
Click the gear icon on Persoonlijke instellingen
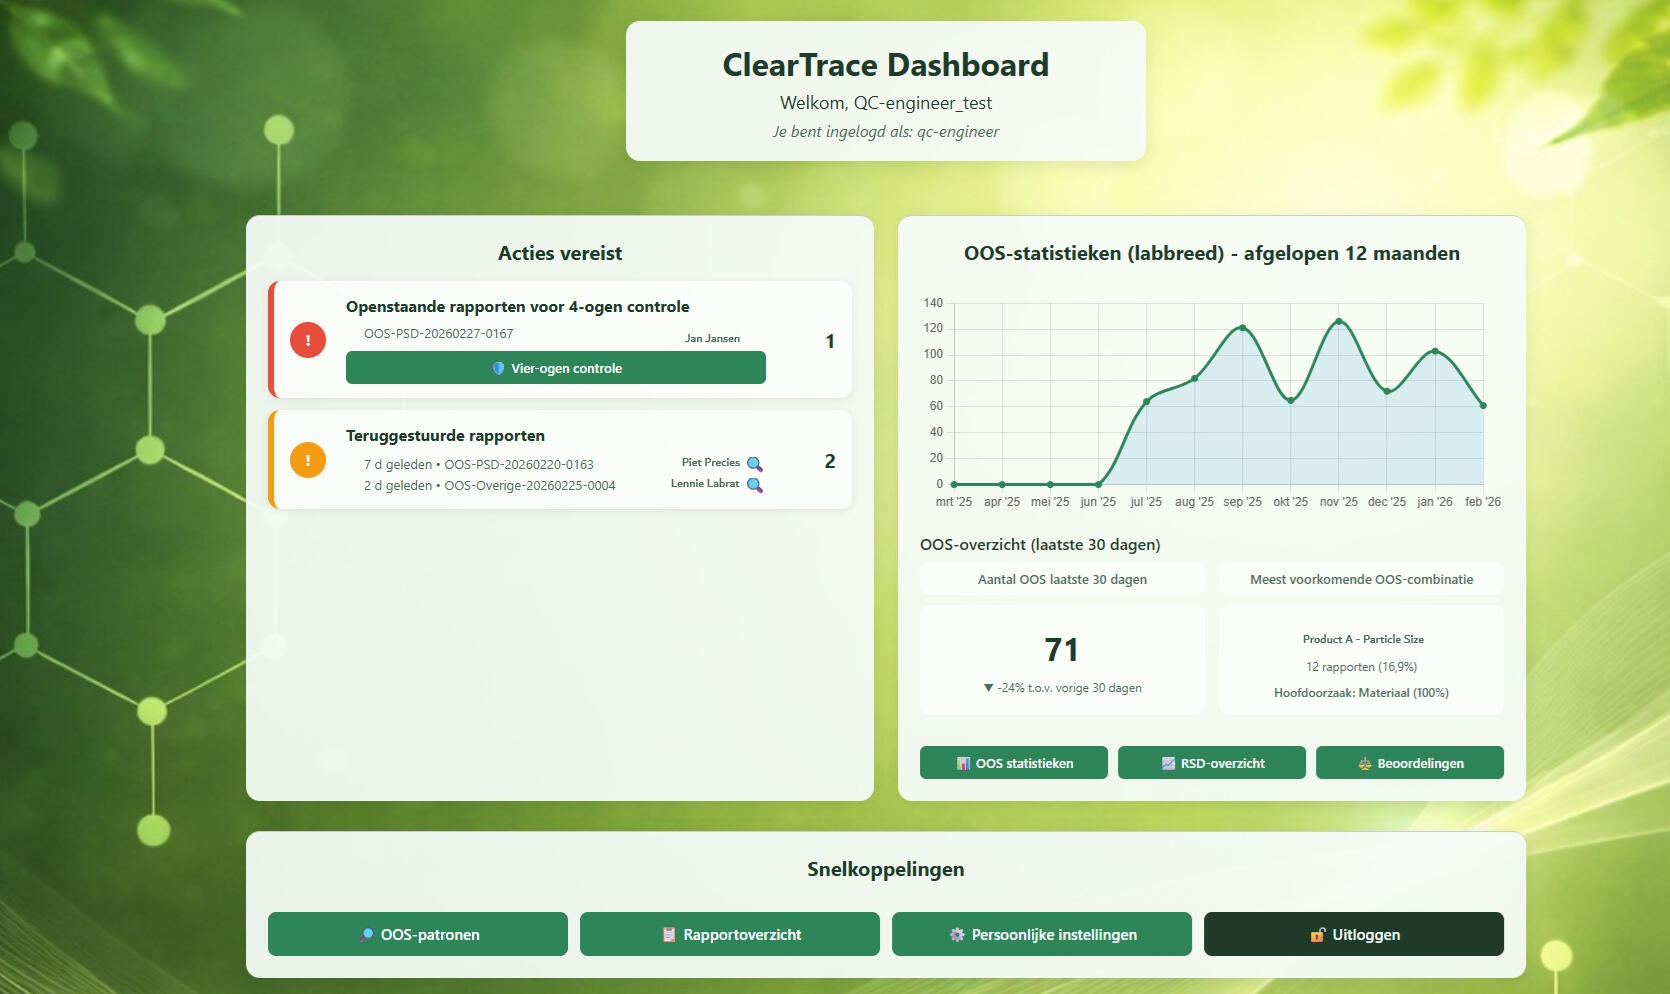click(x=957, y=935)
